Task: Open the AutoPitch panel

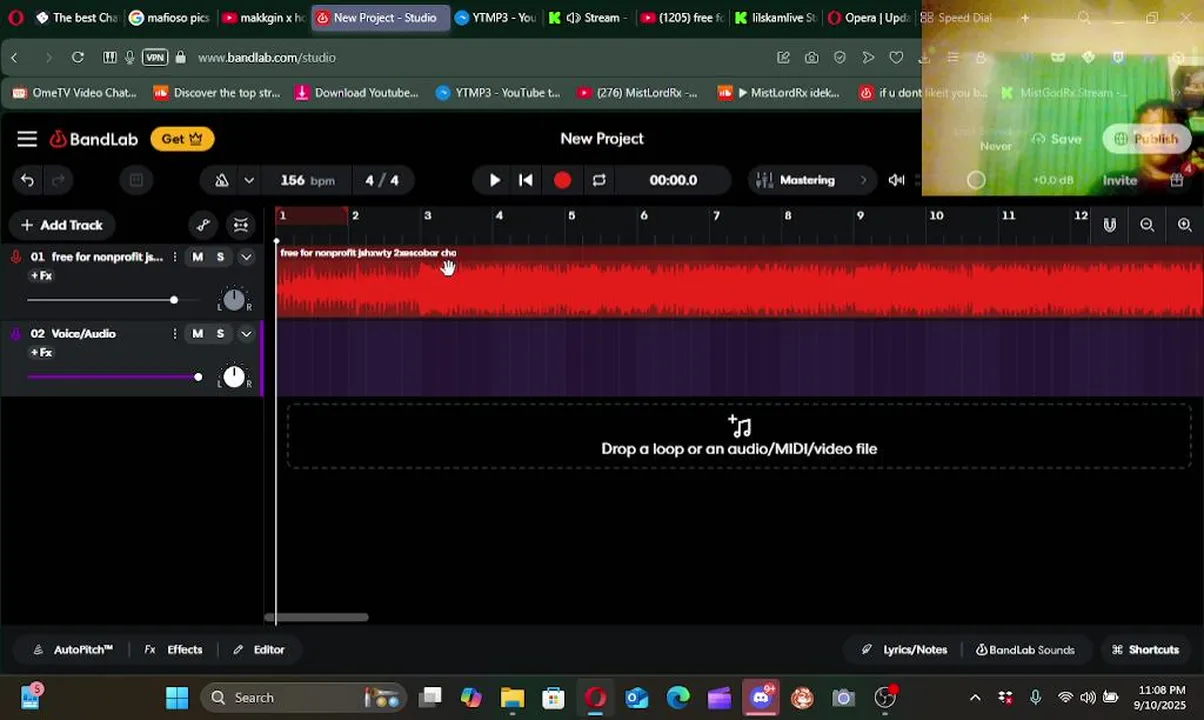Action: click(73, 650)
